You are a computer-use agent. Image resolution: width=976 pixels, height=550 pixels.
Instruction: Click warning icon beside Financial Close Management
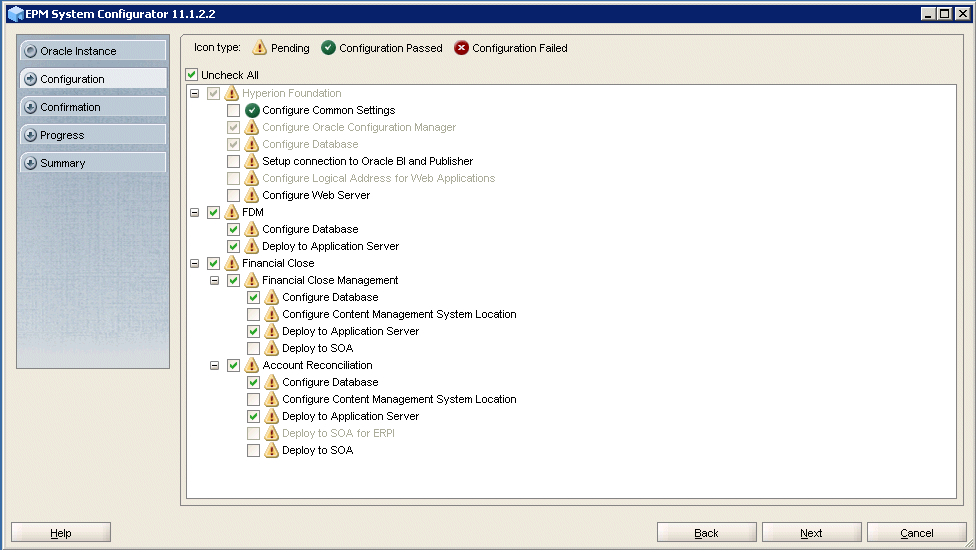pos(251,280)
